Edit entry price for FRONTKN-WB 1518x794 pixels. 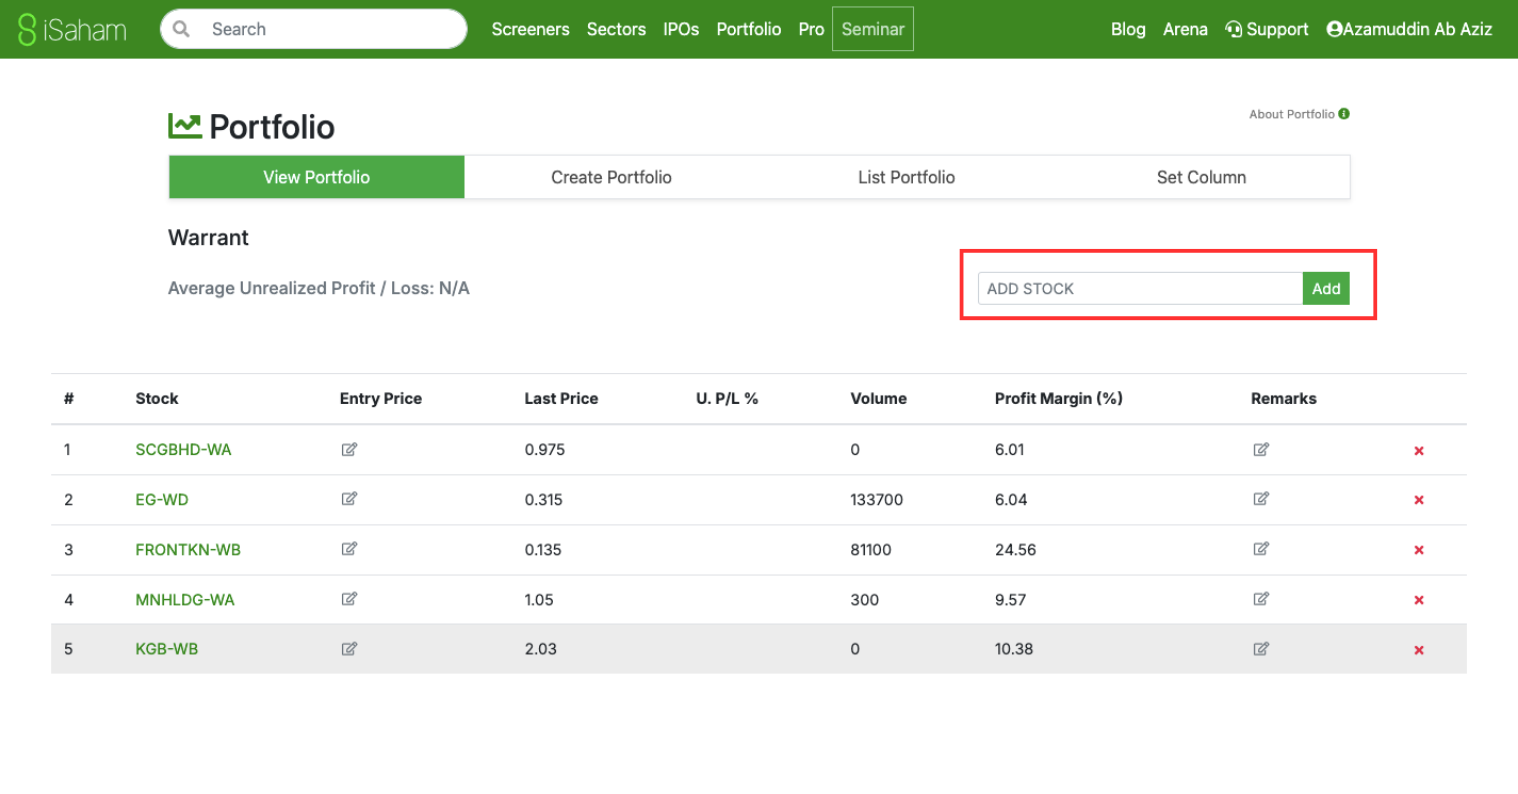tap(349, 549)
